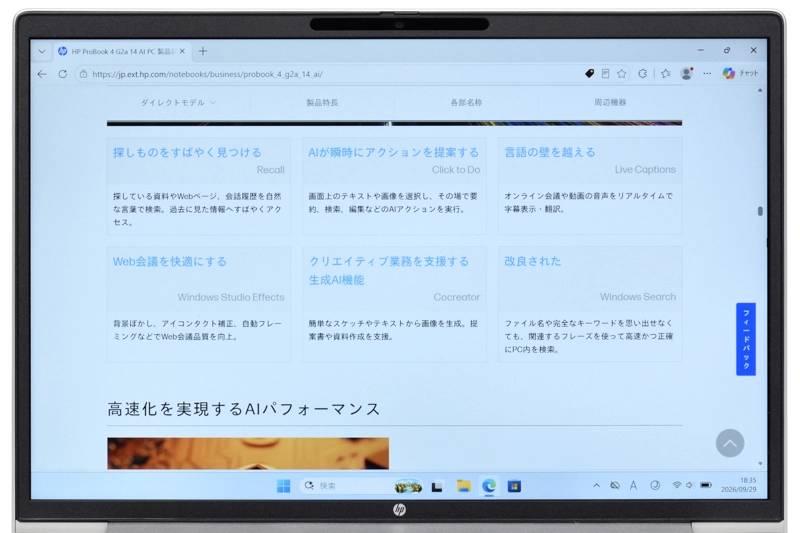Open the immersive reader icon in address bar
This screenshot has height=533, width=800.
(x=606, y=74)
